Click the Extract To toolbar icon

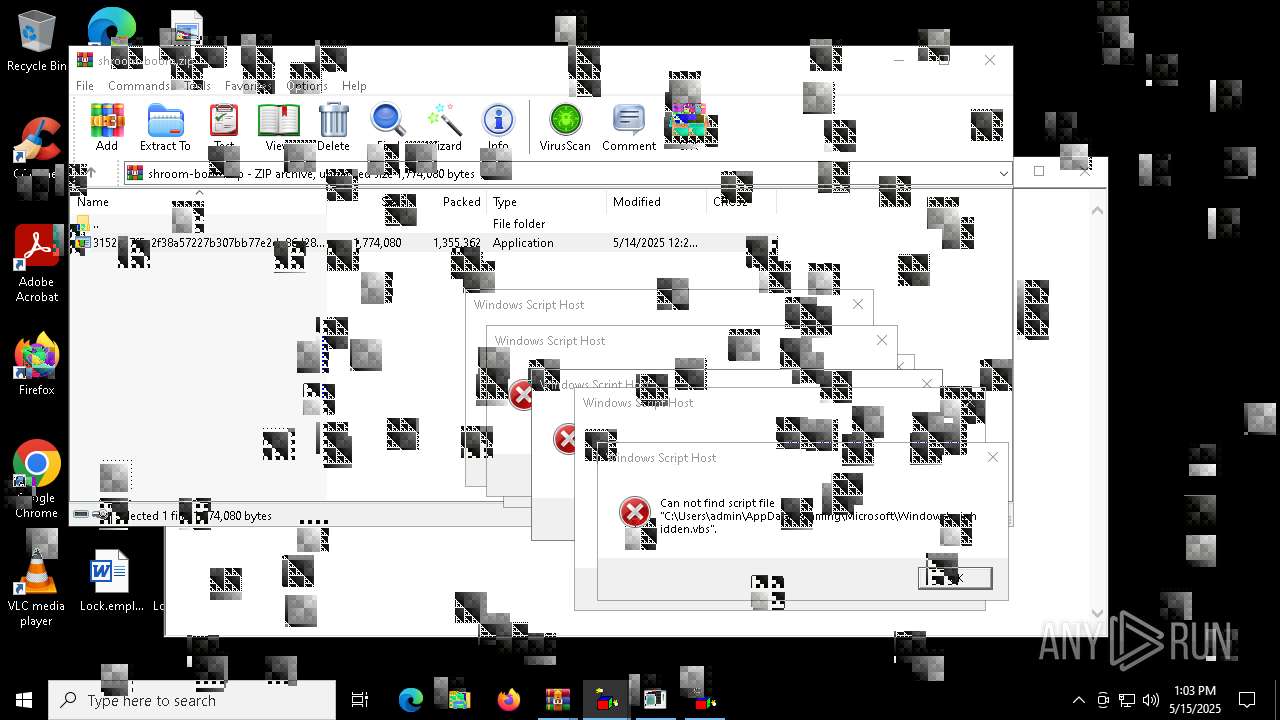[x=165, y=127]
